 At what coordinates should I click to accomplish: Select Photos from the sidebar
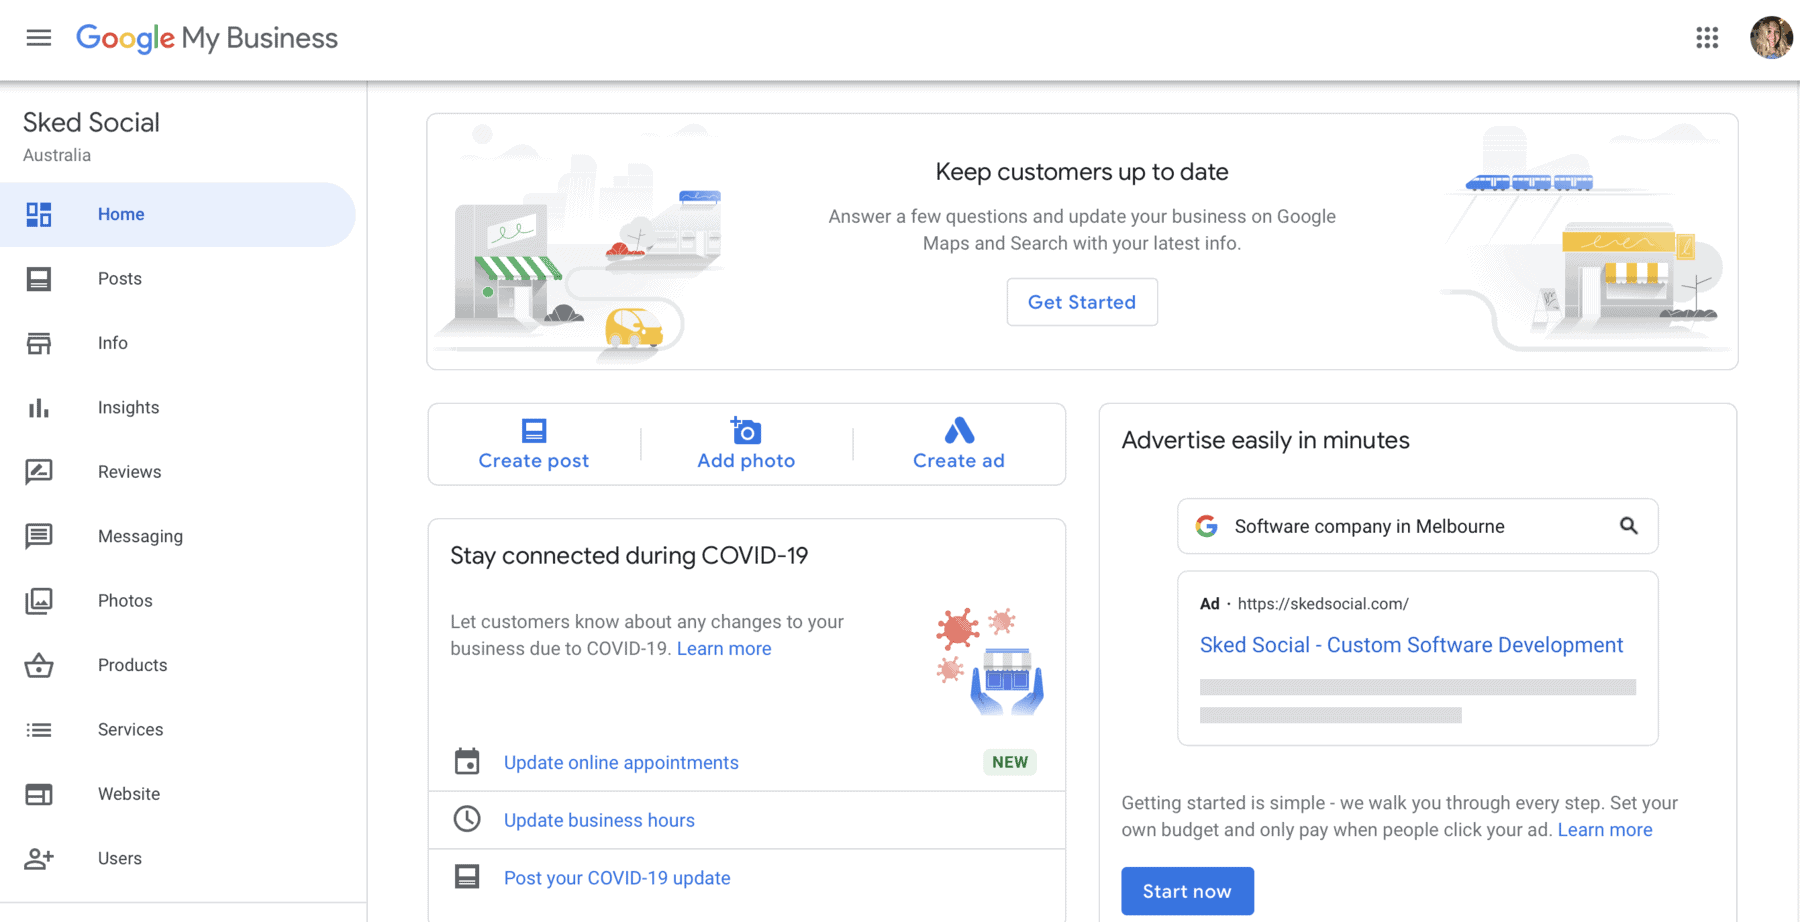click(125, 601)
